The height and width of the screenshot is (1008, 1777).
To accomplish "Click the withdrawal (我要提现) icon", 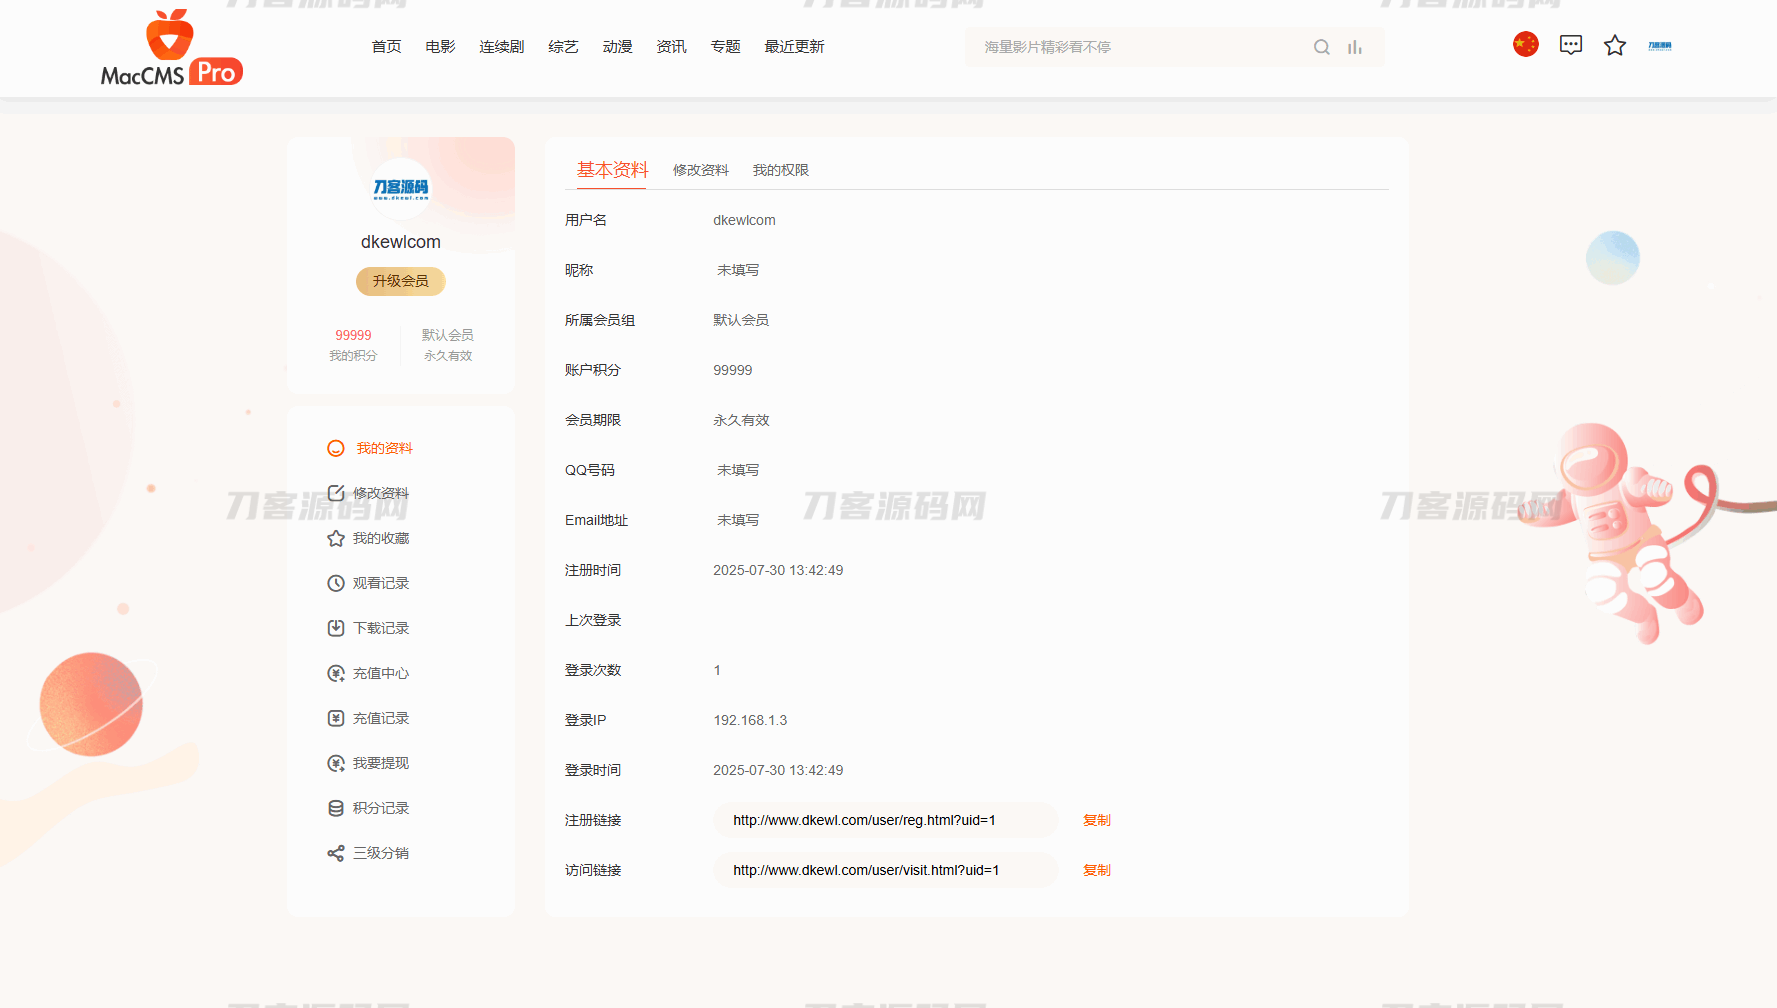I will [335, 763].
